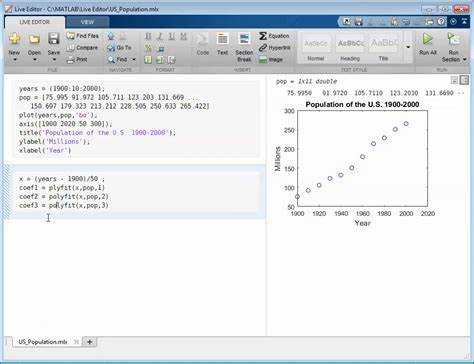Image resolution: width=474 pixels, height=364 pixels.
Task: Open the Save icon in toolbar
Action: pos(53,39)
